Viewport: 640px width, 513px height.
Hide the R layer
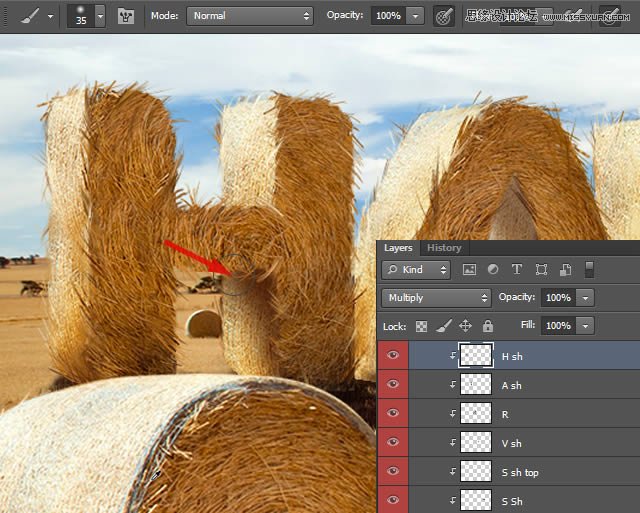[393, 413]
